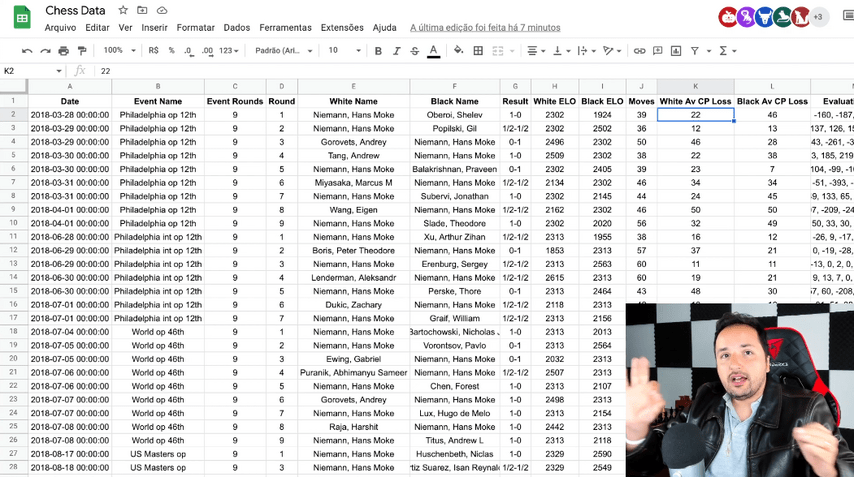Format as percent
The width and height of the screenshot is (854, 477).
click(x=172, y=51)
